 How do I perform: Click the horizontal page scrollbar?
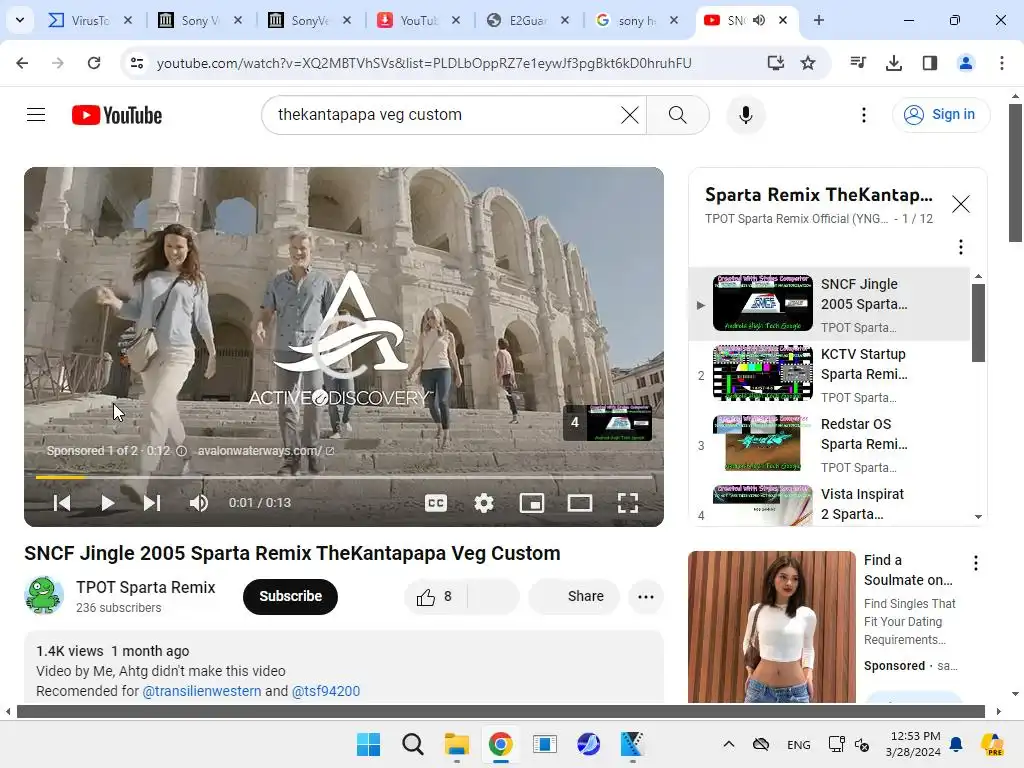coord(501,711)
